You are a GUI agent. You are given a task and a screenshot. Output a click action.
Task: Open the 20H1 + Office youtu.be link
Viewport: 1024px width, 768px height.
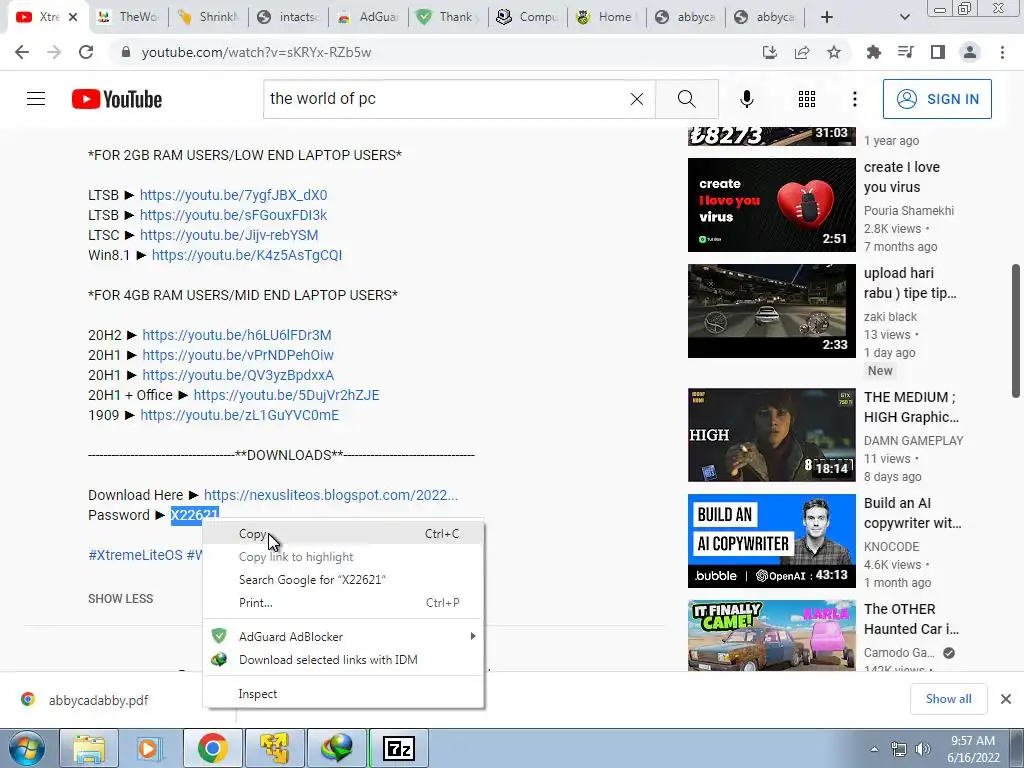[x=286, y=394]
